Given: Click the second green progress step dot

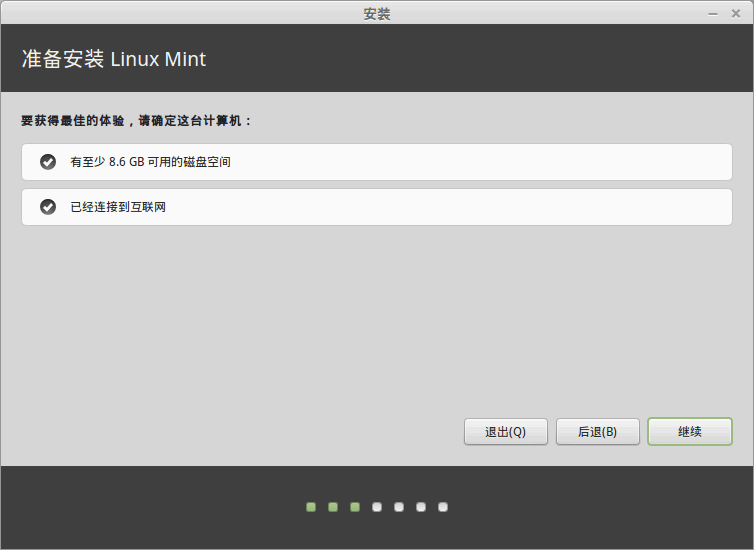Looking at the screenshot, I should (x=333, y=507).
